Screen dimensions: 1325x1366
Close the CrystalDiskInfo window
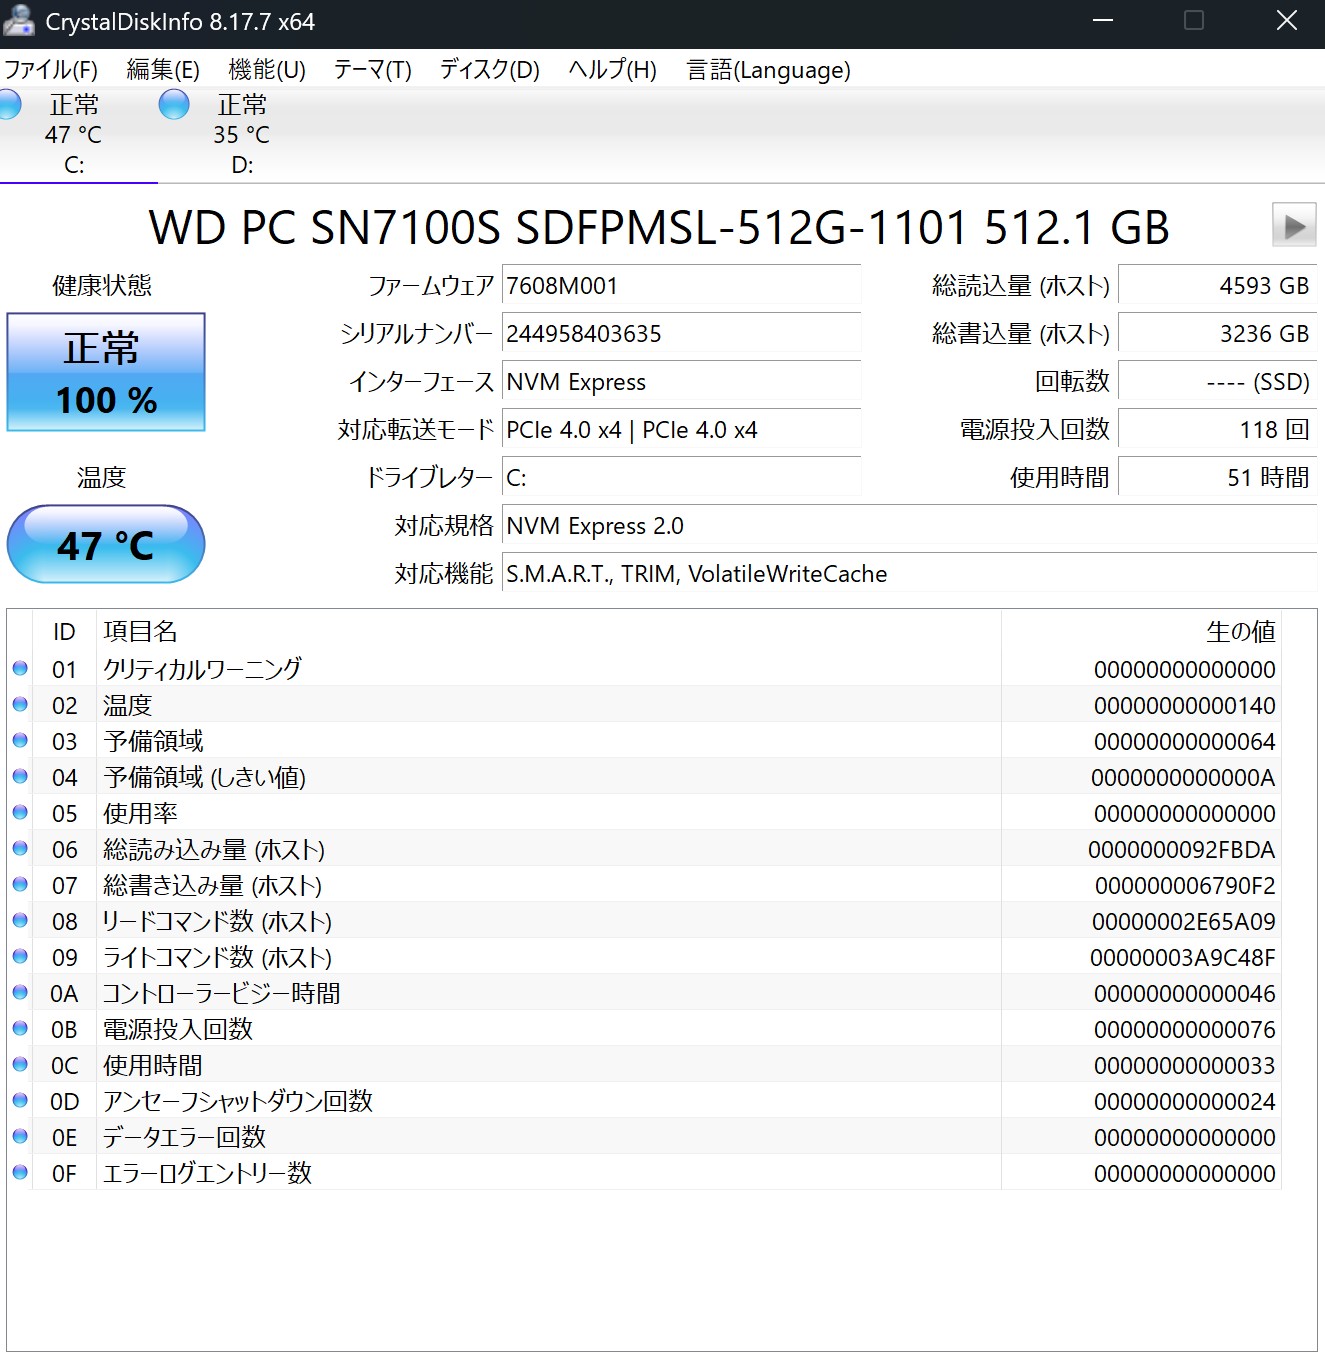1287,21
